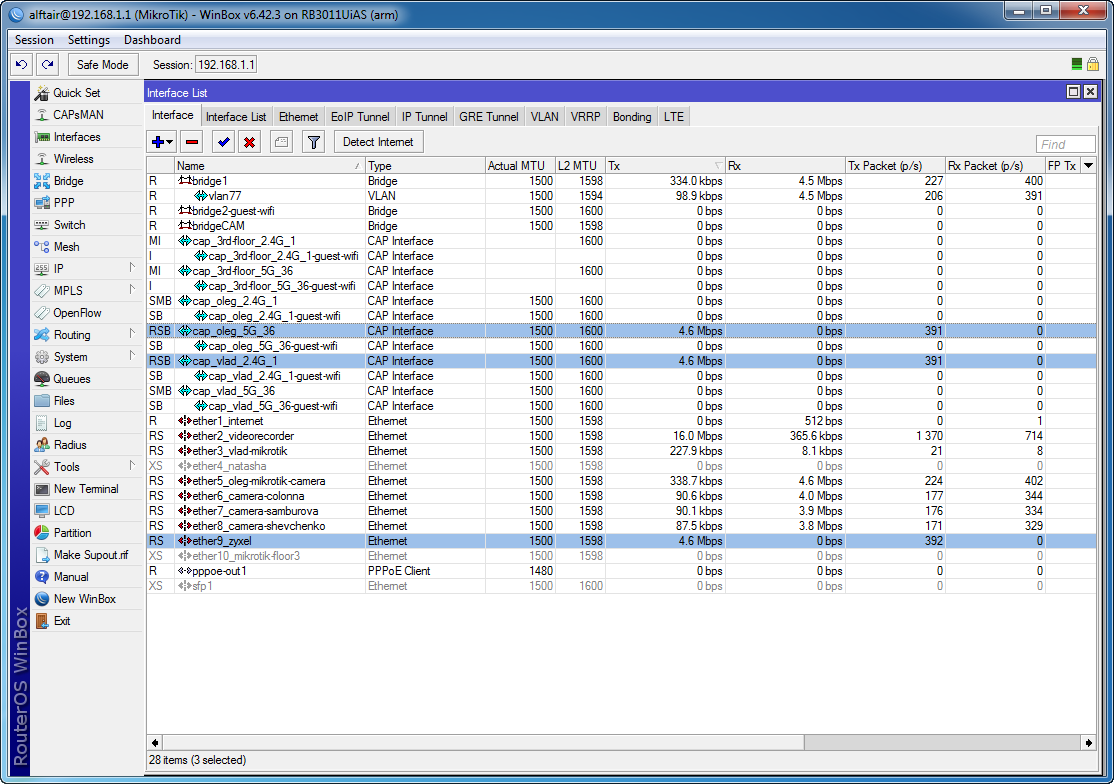Click the horizontal scrollbar right arrow
Image resolution: width=1114 pixels, height=784 pixels.
click(1088, 742)
